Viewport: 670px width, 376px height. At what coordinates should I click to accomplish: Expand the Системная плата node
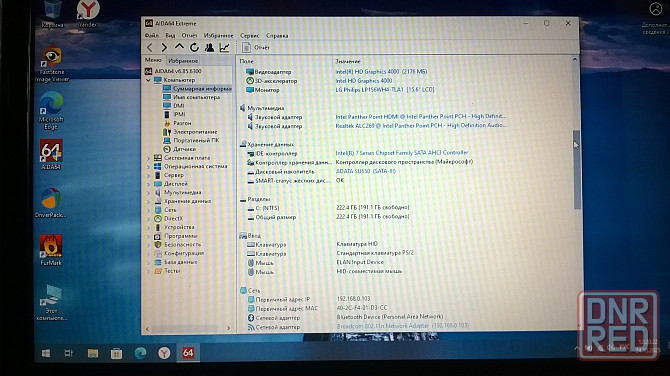(x=148, y=158)
